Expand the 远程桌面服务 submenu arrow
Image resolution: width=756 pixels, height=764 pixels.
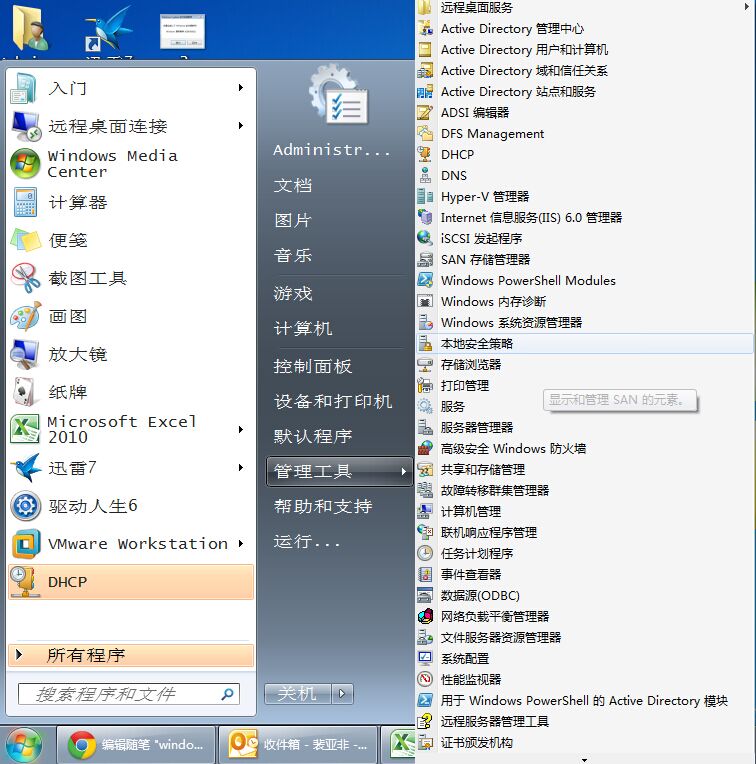(x=746, y=7)
